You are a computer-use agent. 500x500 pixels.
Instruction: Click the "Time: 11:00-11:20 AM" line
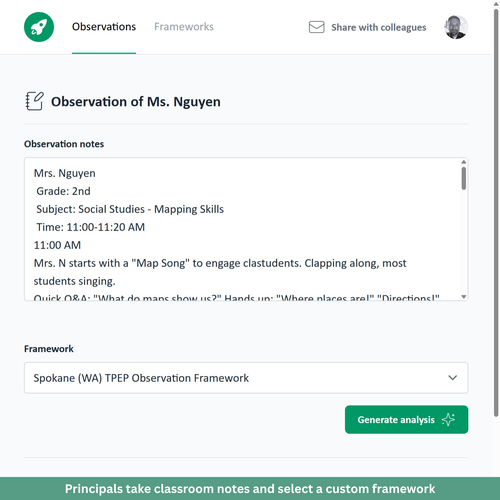(91, 227)
